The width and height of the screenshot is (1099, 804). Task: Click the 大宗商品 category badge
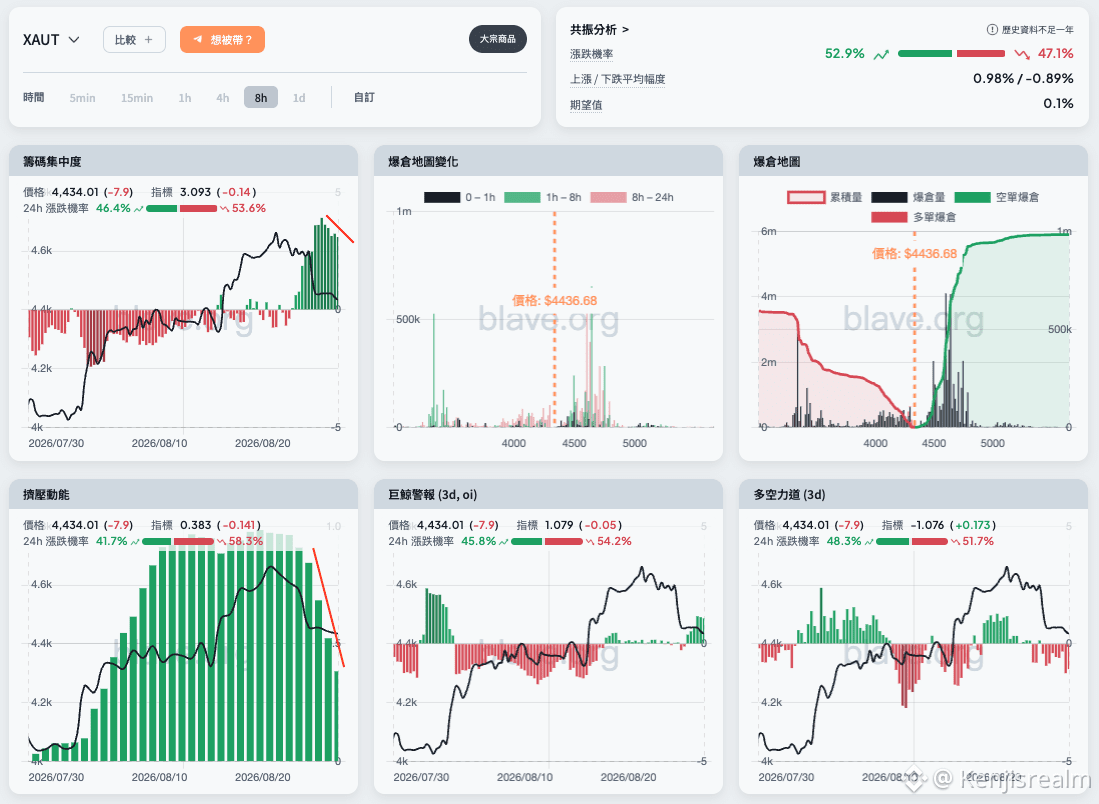pyautogui.click(x=498, y=39)
